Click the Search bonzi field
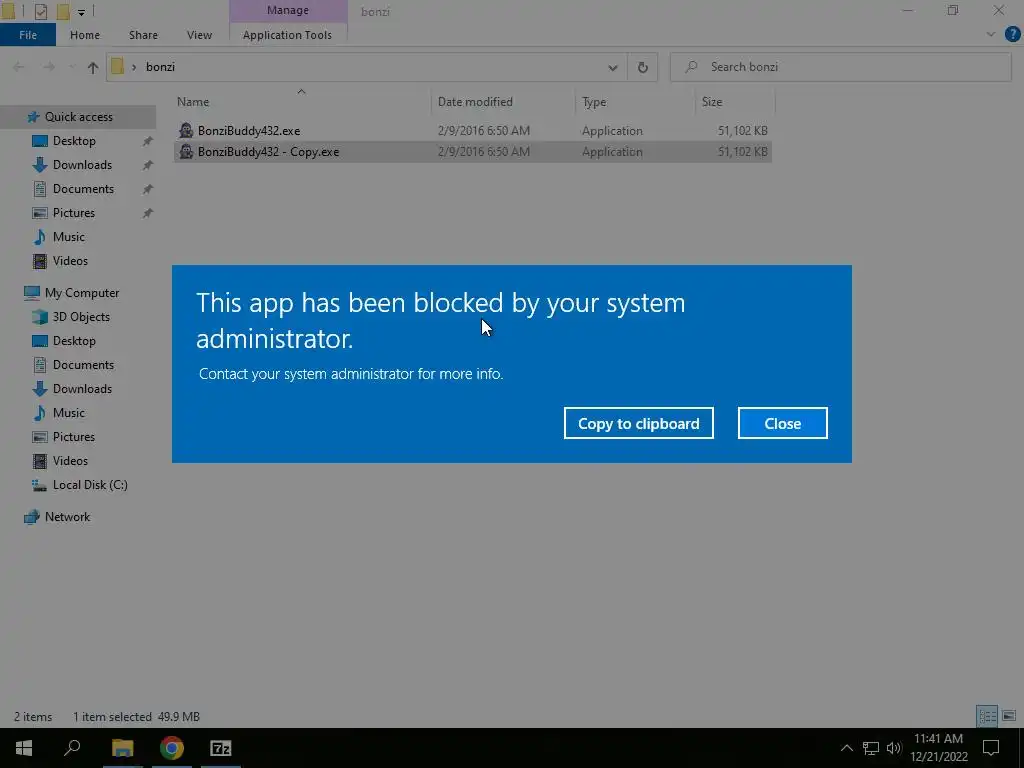This screenshot has width=1024, height=768. 841,67
